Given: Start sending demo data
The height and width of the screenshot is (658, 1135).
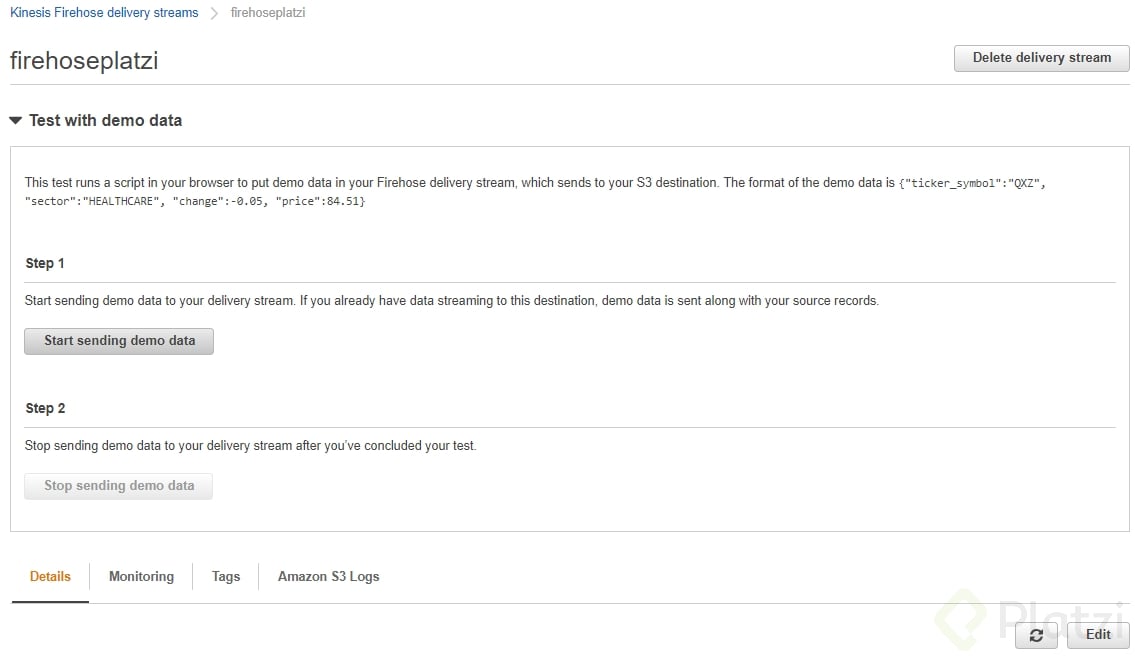Looking at the screenshot, I should [x=119, y=341].
